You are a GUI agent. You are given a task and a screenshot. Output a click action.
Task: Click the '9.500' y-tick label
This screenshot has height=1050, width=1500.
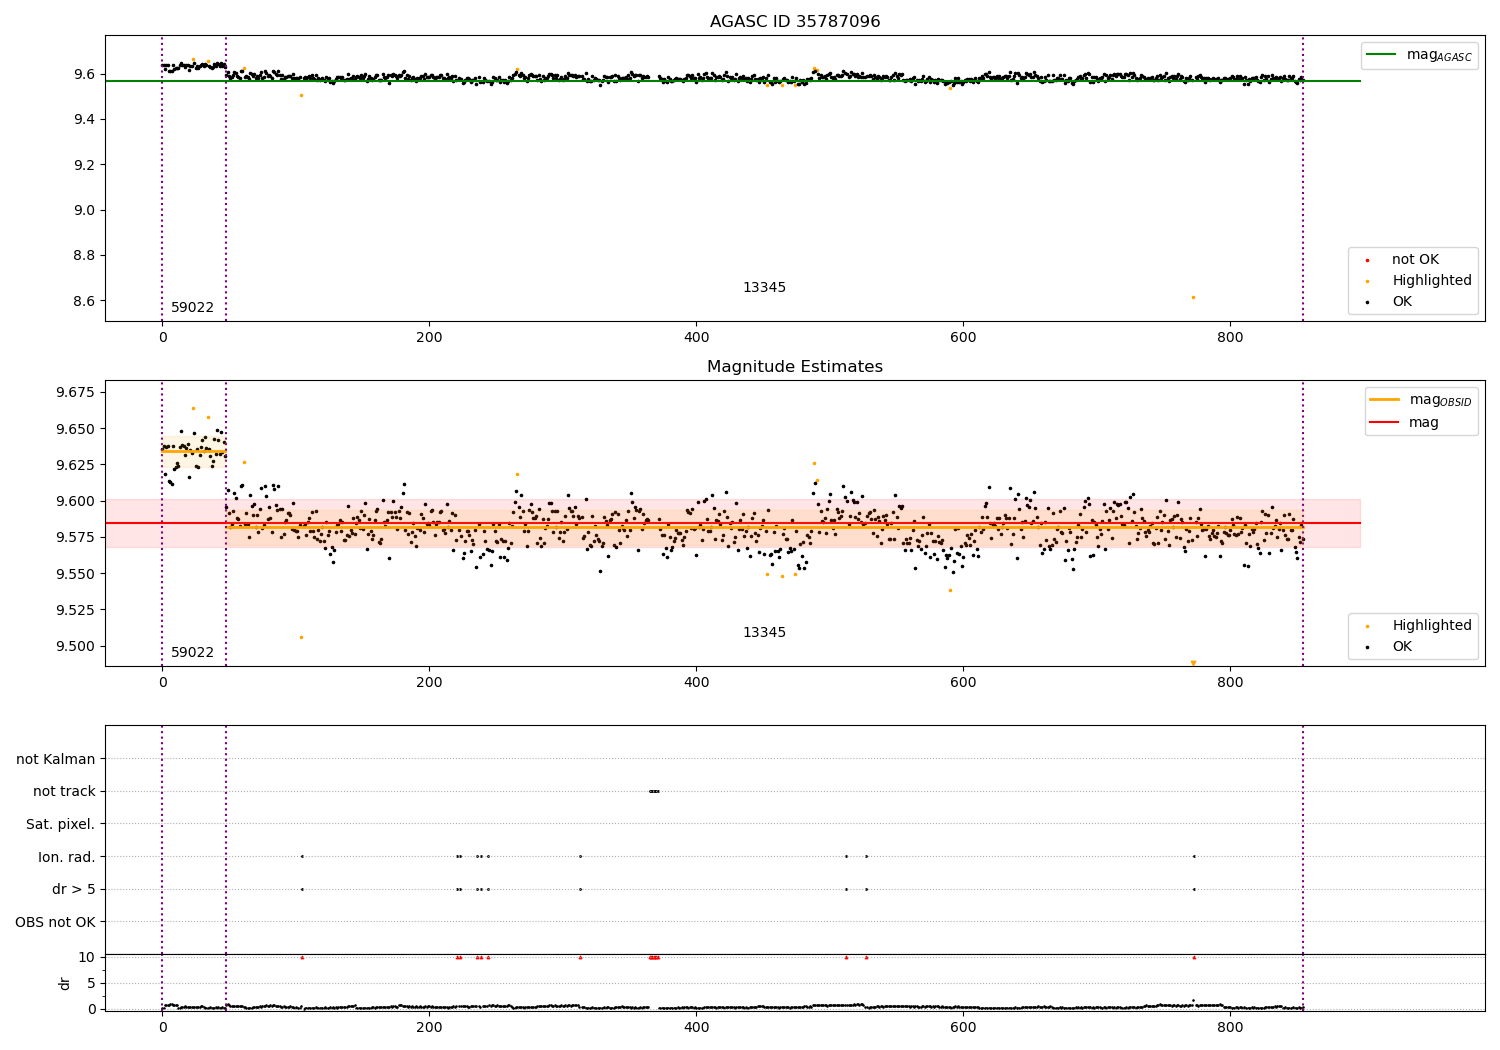click(x=76, y=646)
